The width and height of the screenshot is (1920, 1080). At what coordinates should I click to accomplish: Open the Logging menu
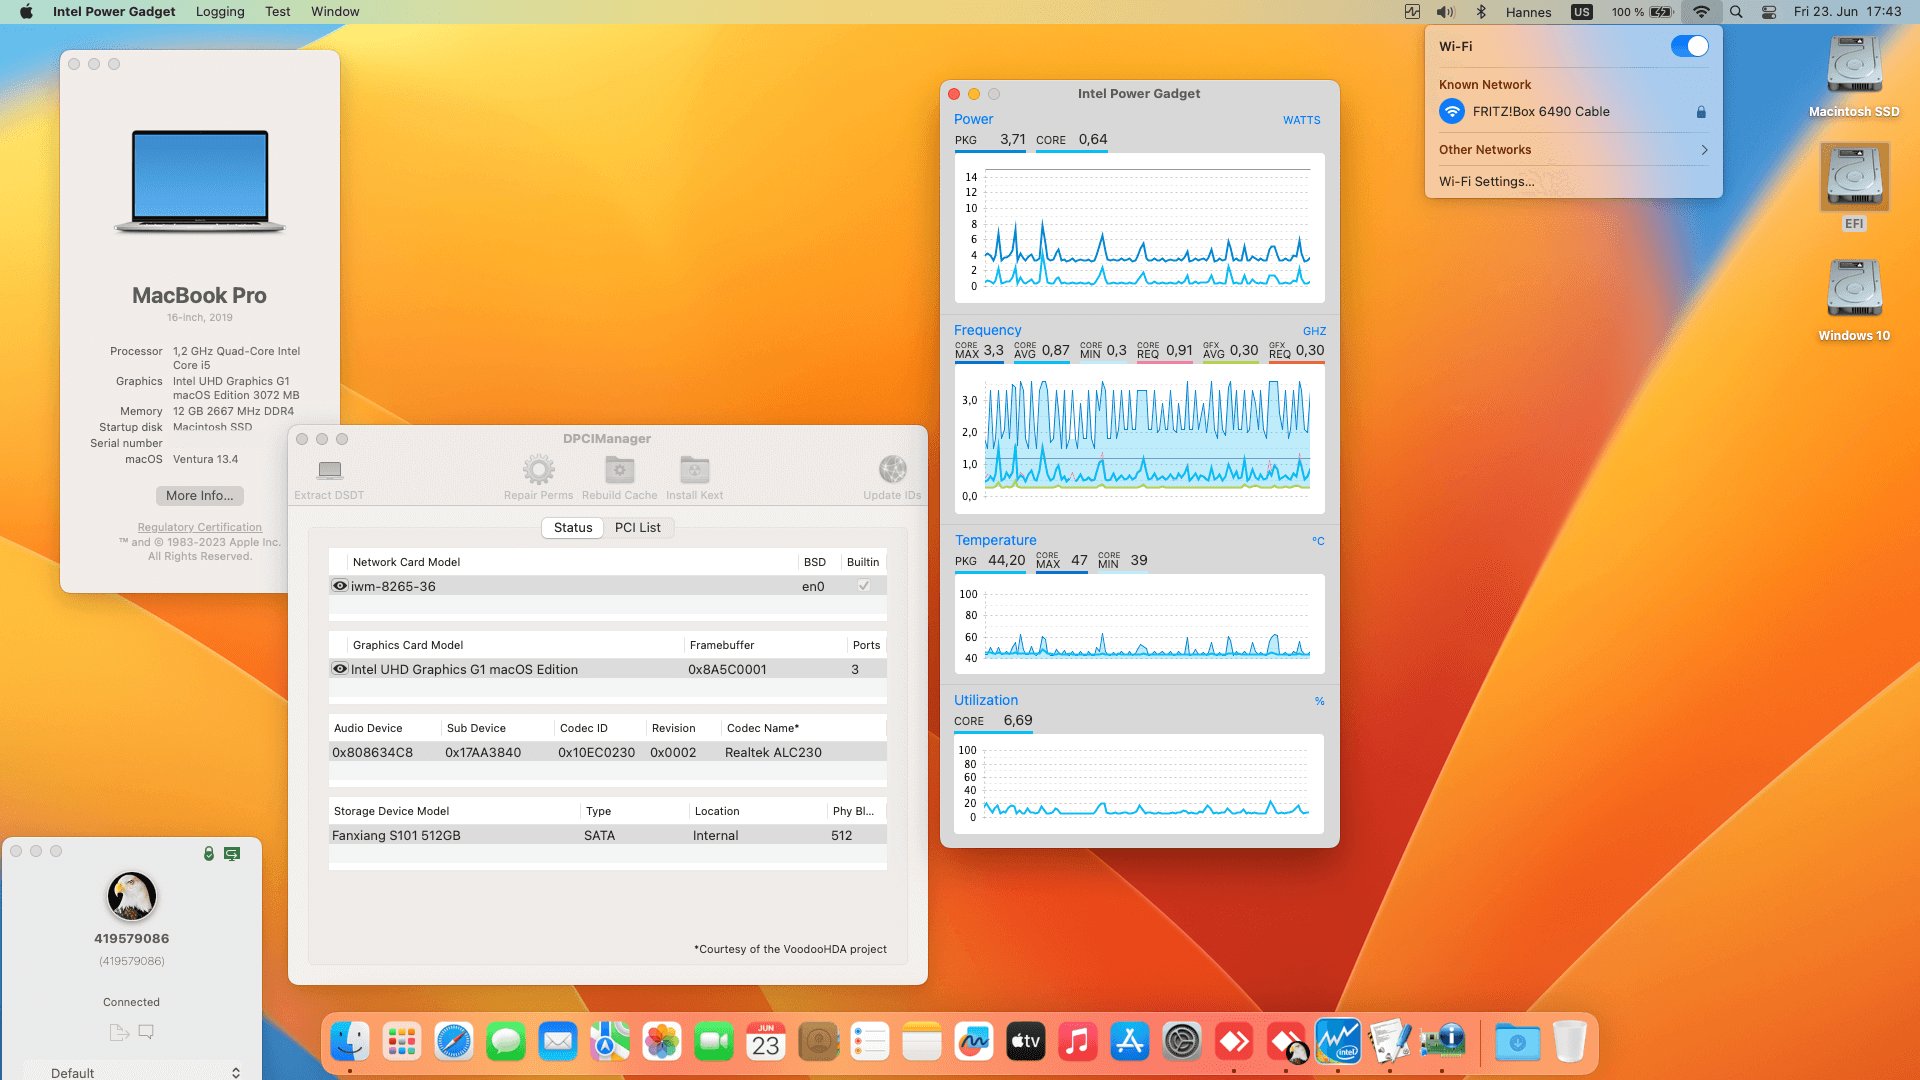pyautogui.click(x=220, y=12)
